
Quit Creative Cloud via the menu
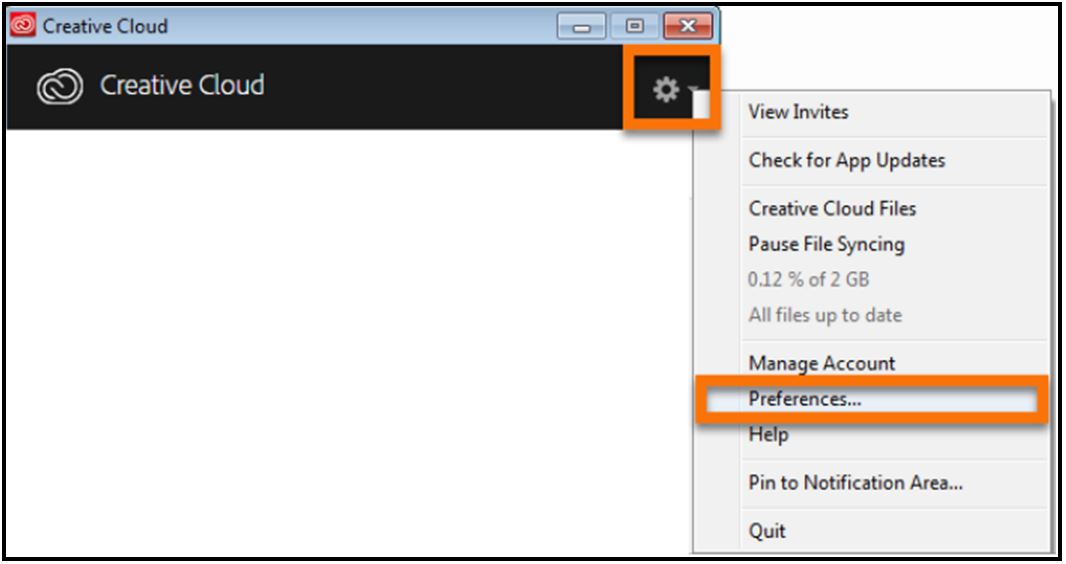click(767, 530)
